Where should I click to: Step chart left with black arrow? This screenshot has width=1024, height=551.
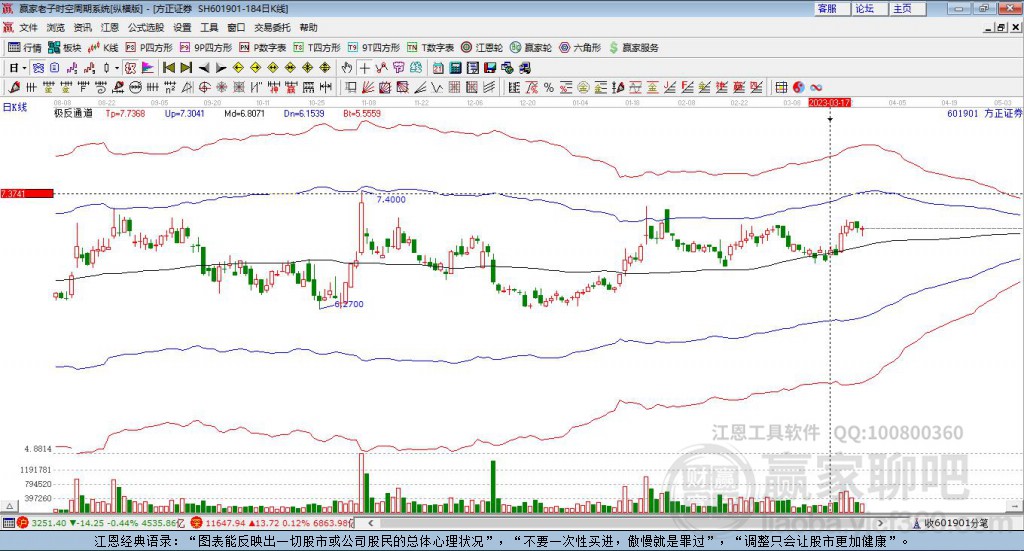point(204,68)
